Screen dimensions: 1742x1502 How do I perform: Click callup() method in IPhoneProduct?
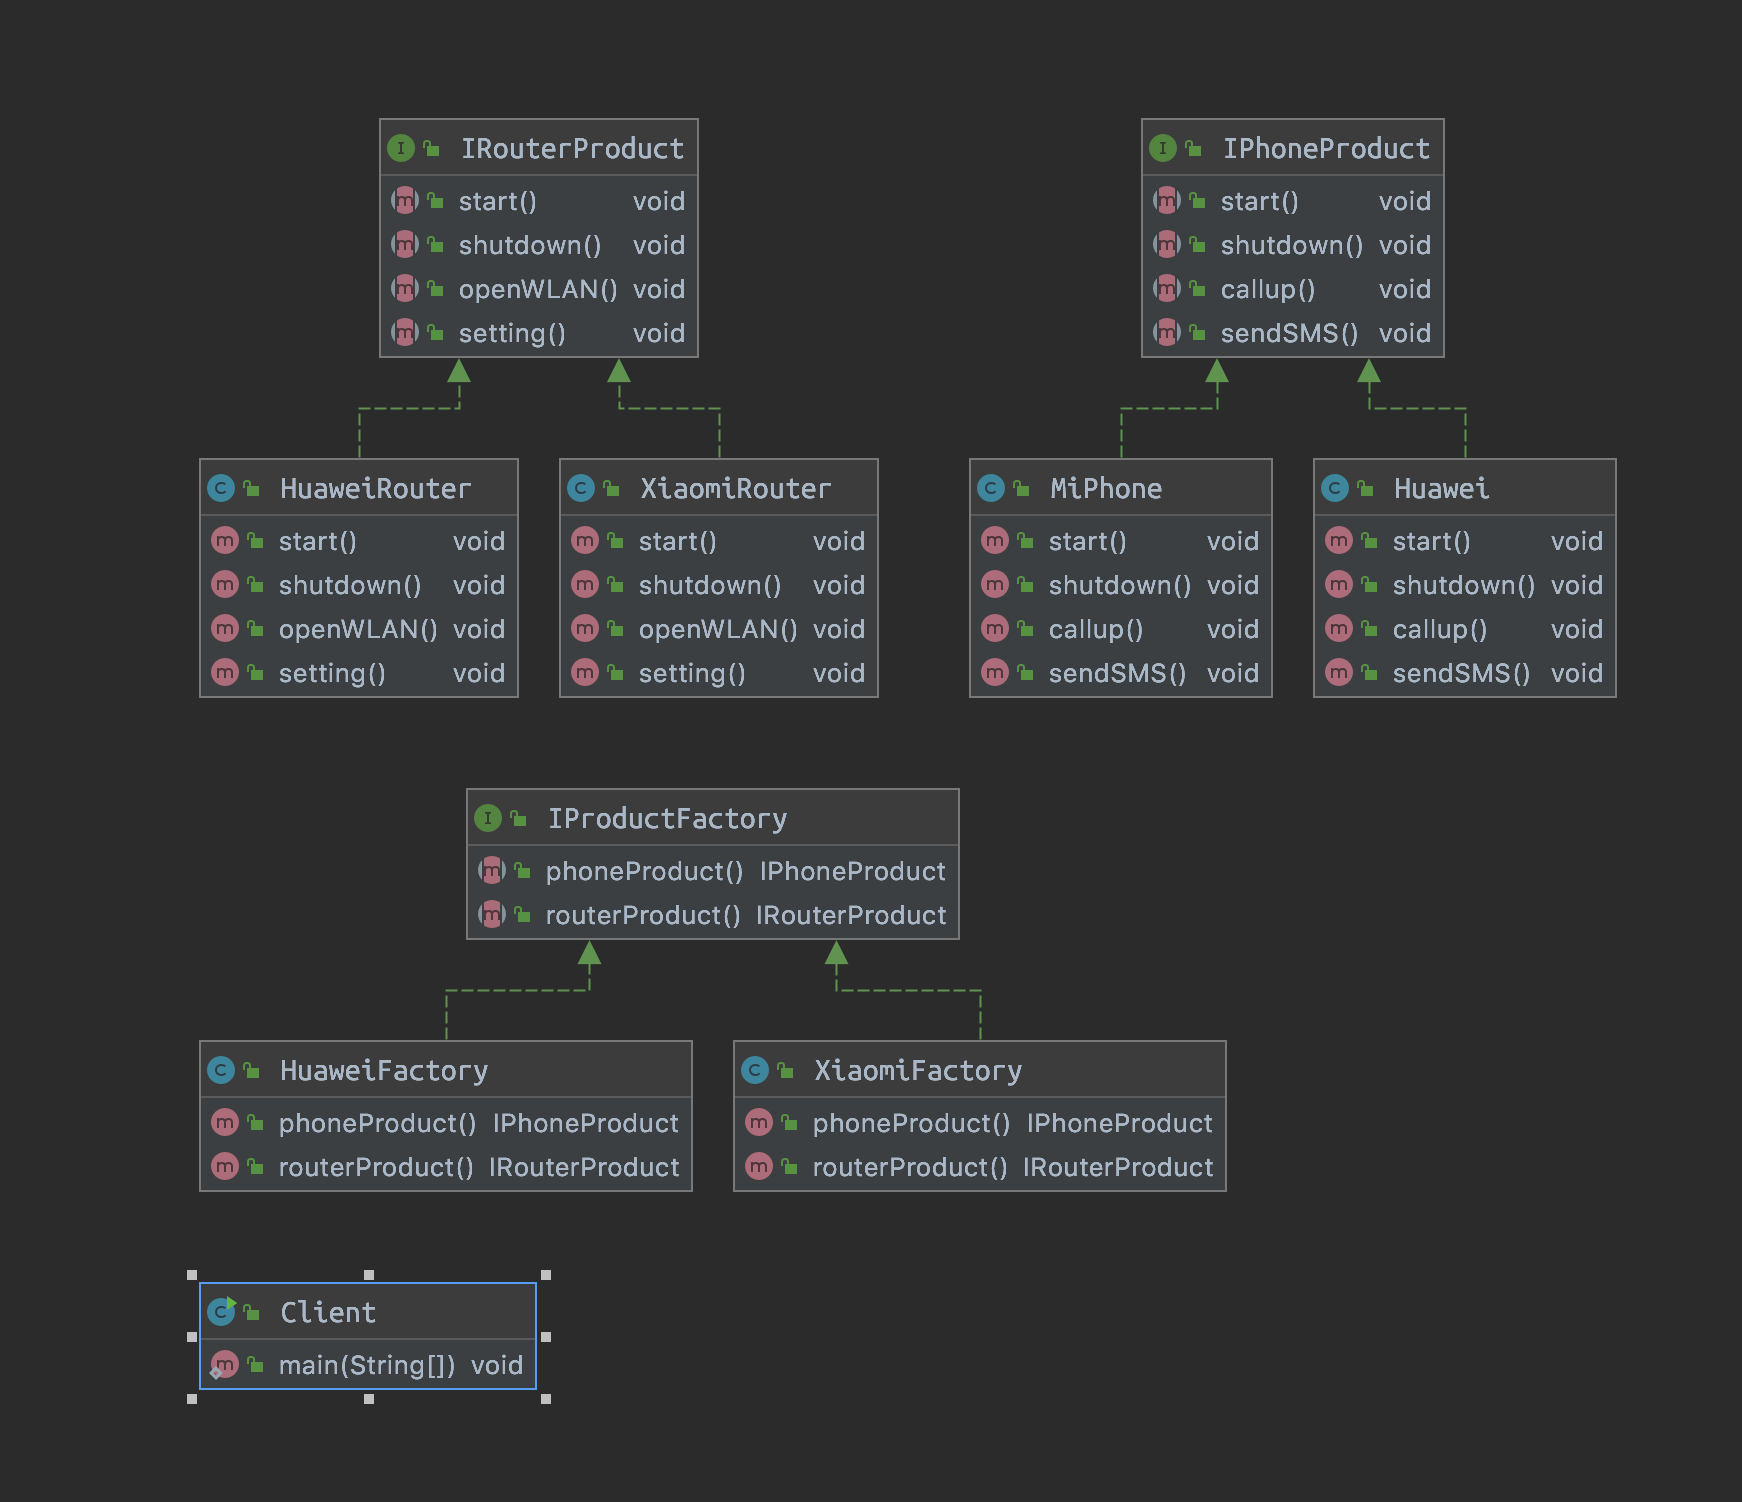point(1267,289)
